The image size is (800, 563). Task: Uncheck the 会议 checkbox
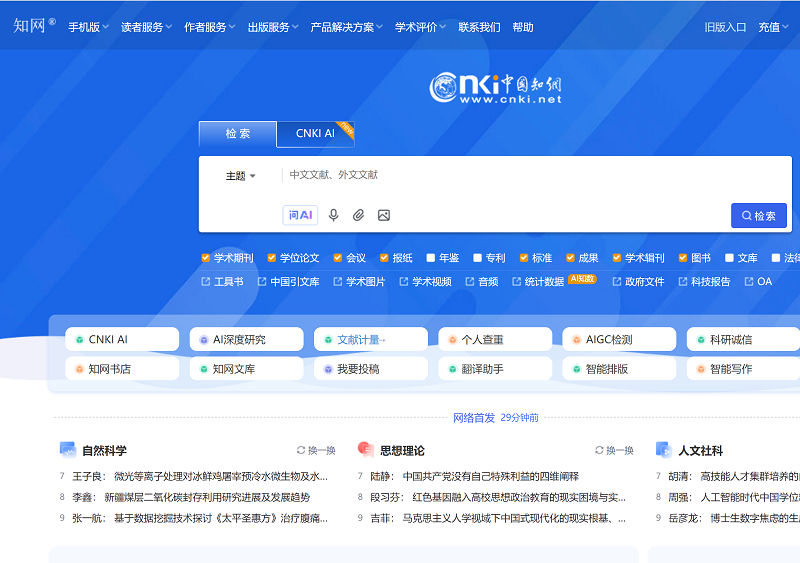(338, 258)
